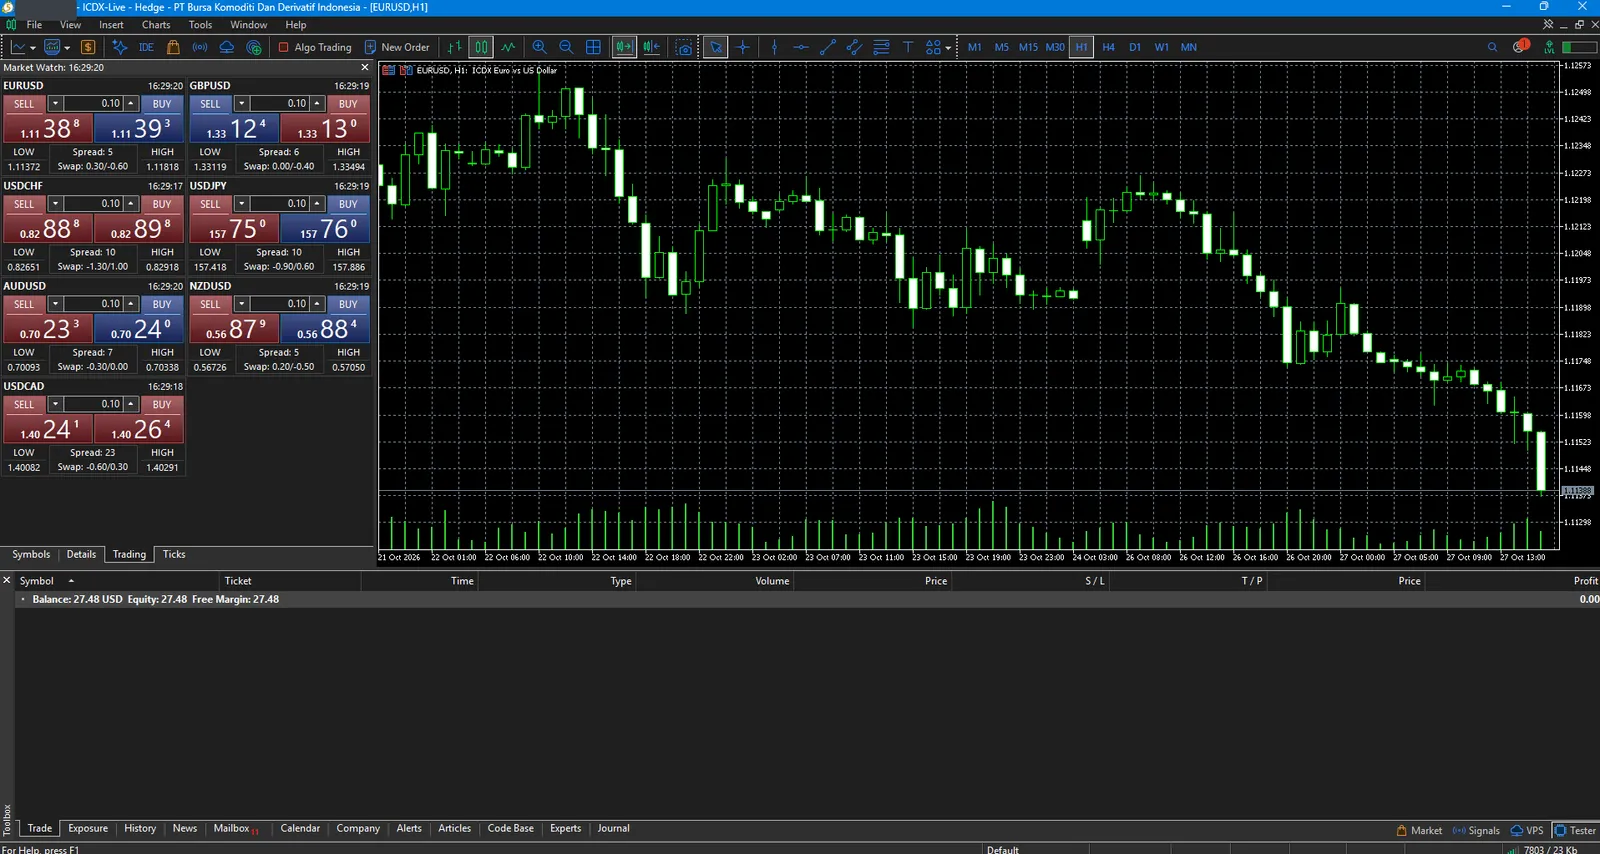1600x854 pixels.
Task: Select the crosshair tool
Action: pos(743,47)
